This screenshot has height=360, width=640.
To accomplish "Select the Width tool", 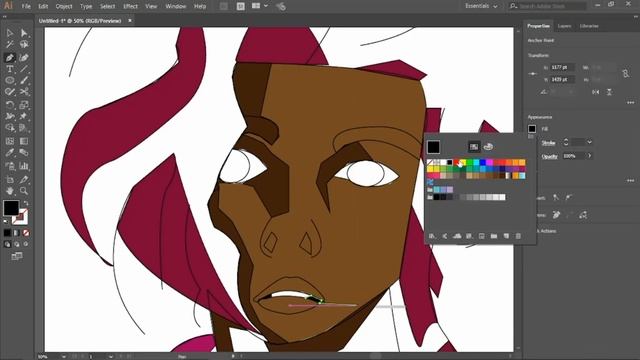I will tap(10, 117).
